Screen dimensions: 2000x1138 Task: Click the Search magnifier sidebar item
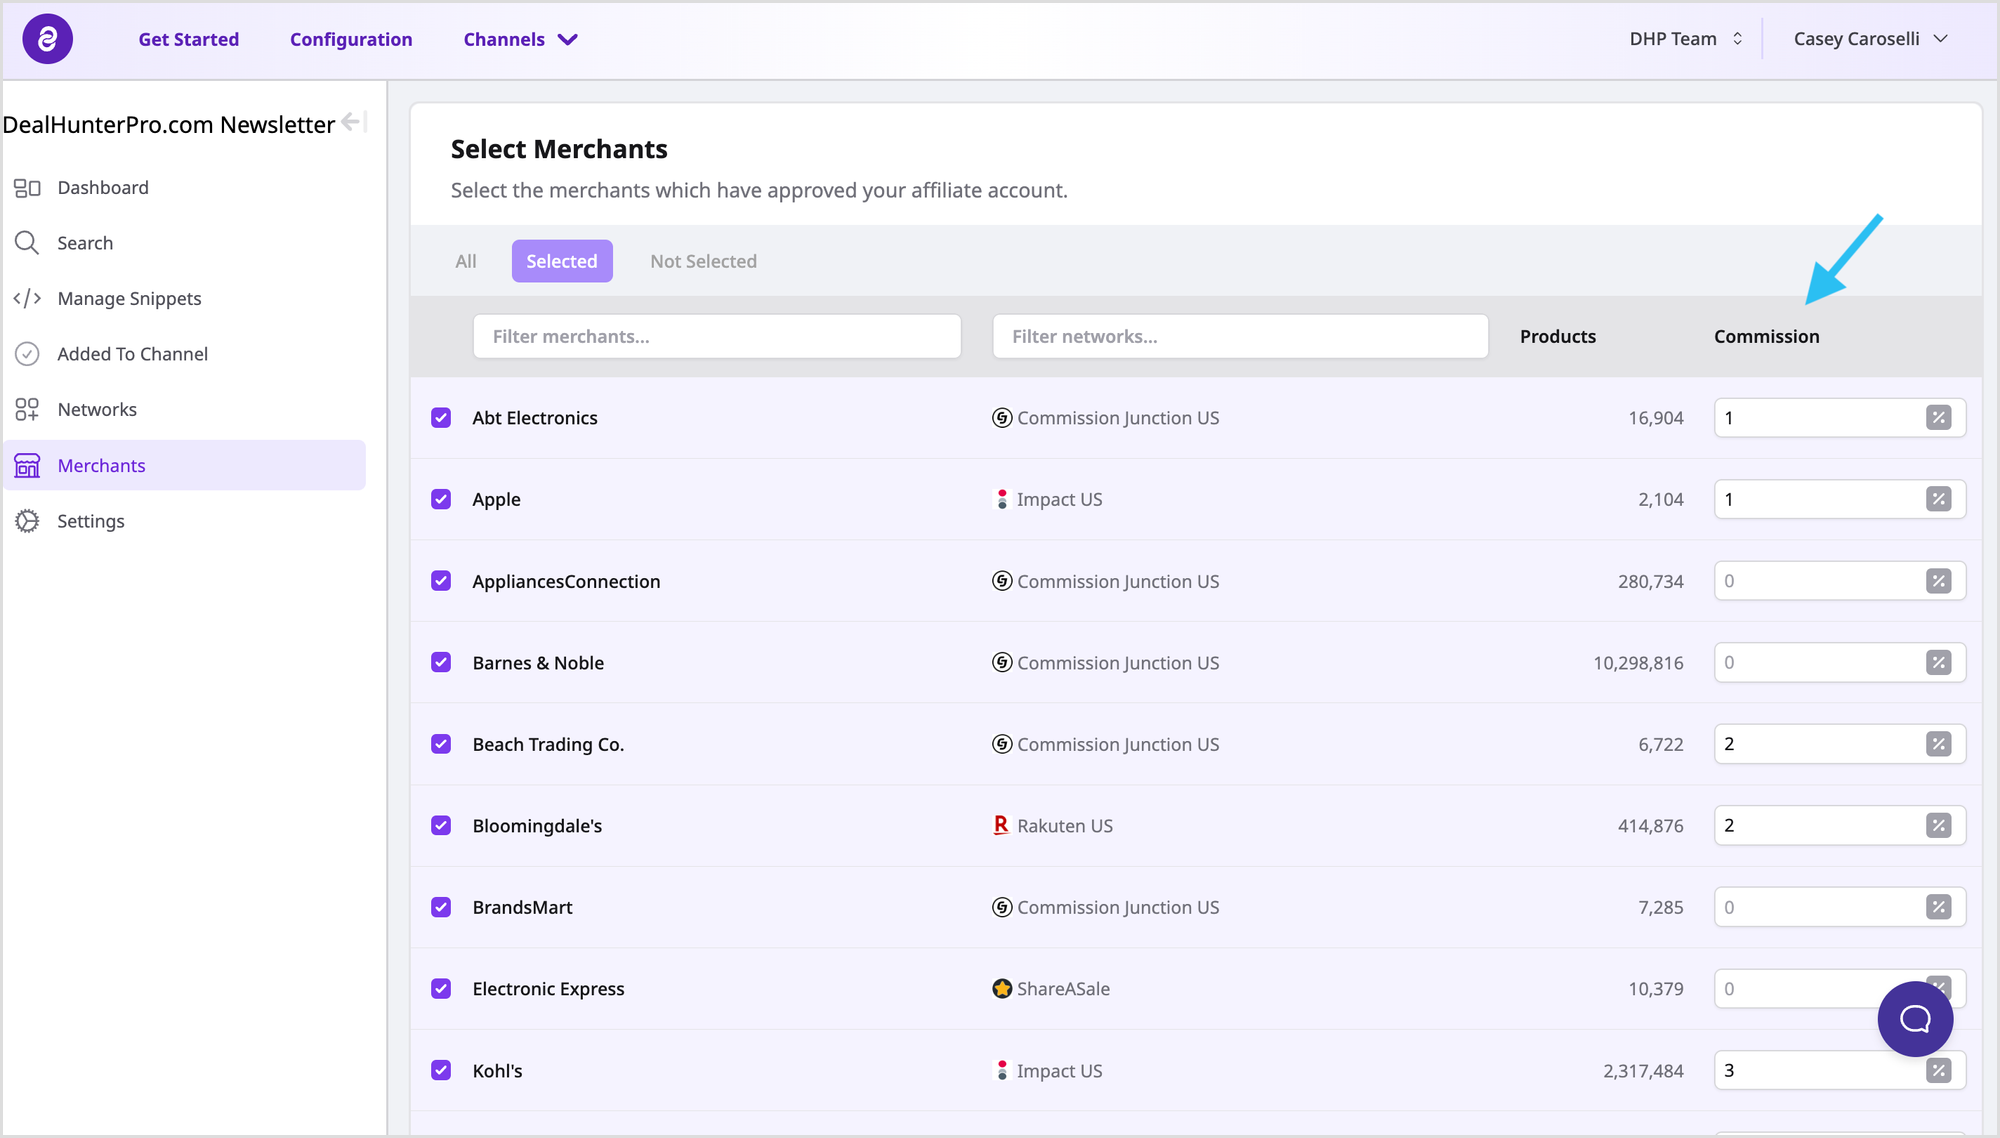[27, 243]
